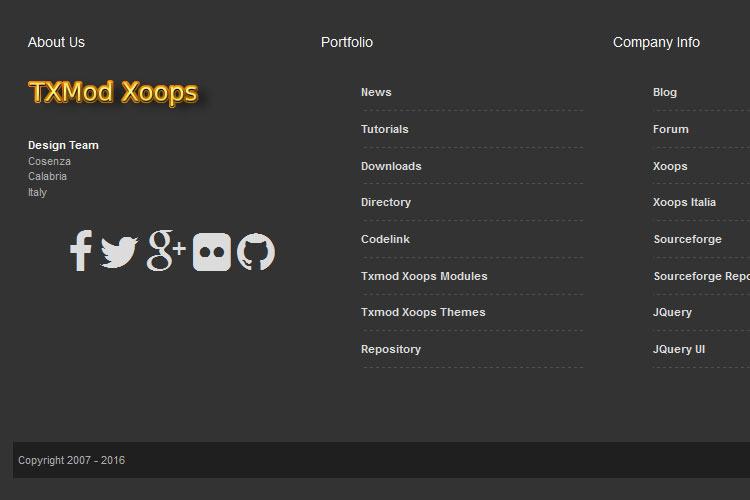Select Txmod Xoops Themes link
Image resolution: width=750 pixels, height=500 pixels.
[x=423, y=313]
